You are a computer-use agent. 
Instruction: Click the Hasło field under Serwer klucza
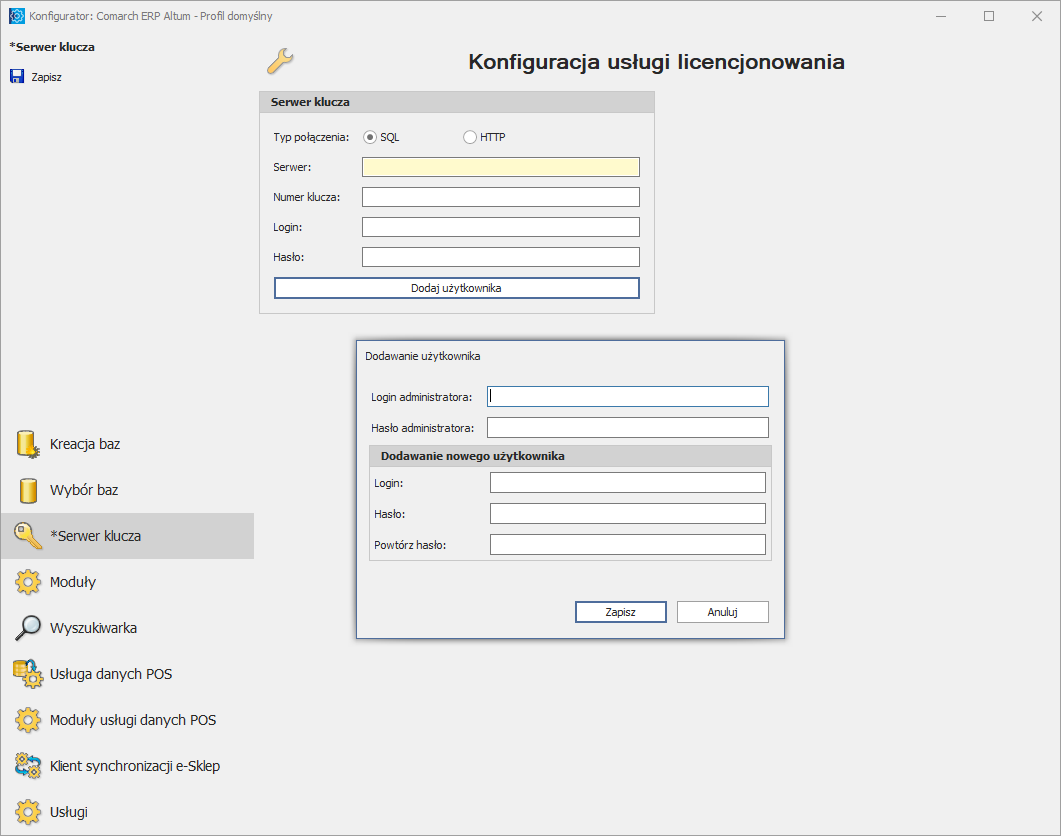pos(501,257)
